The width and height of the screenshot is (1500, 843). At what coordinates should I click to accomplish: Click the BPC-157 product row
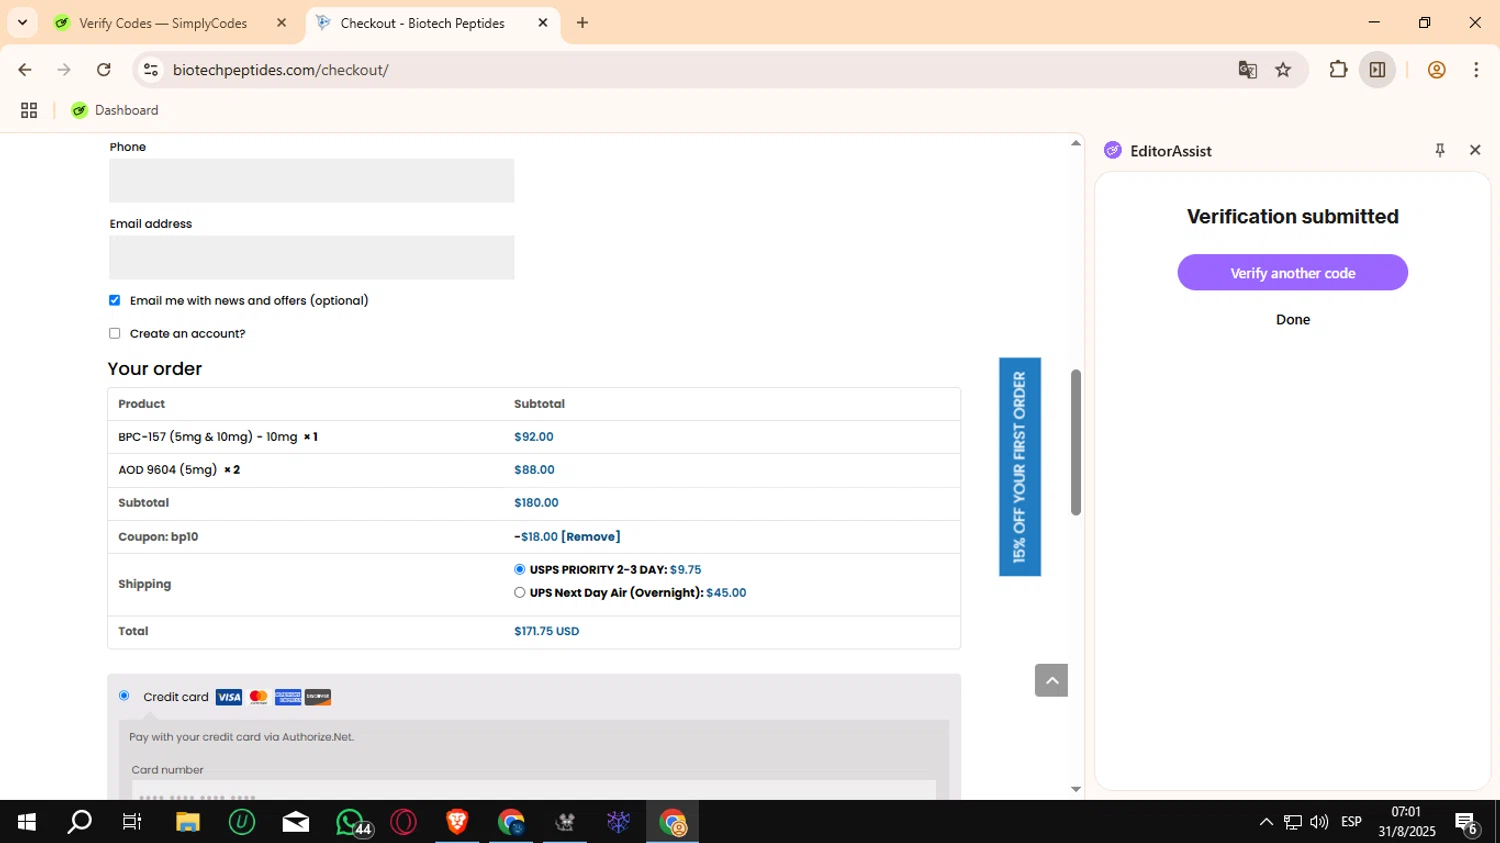pos(534,437)
